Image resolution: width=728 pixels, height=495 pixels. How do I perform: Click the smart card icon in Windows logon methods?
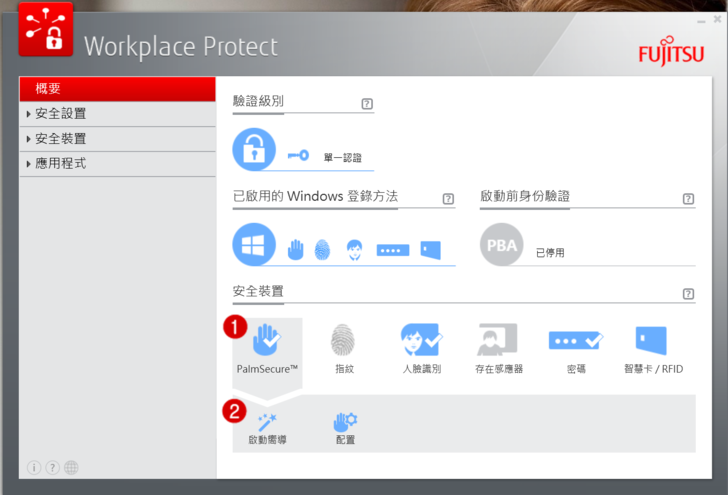(x=430, y=250)
